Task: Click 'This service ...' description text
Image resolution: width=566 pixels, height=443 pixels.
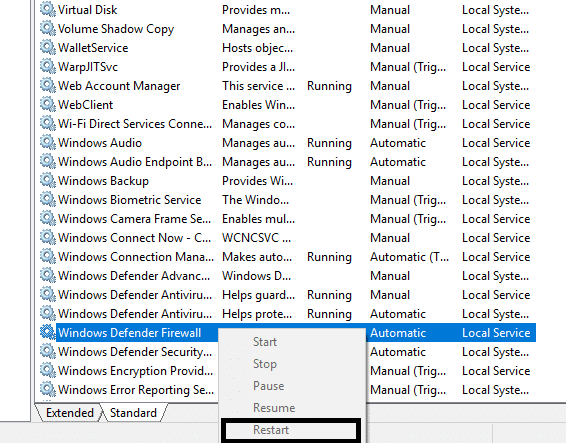Action: click(x=258, y=86)
